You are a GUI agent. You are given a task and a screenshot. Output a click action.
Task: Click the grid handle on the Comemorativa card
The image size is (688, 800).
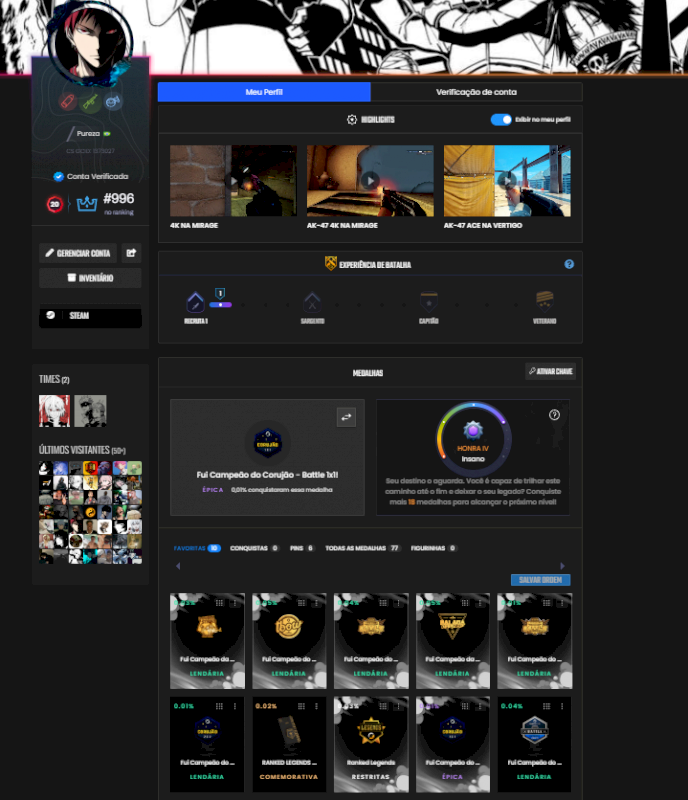coord(301,706)
